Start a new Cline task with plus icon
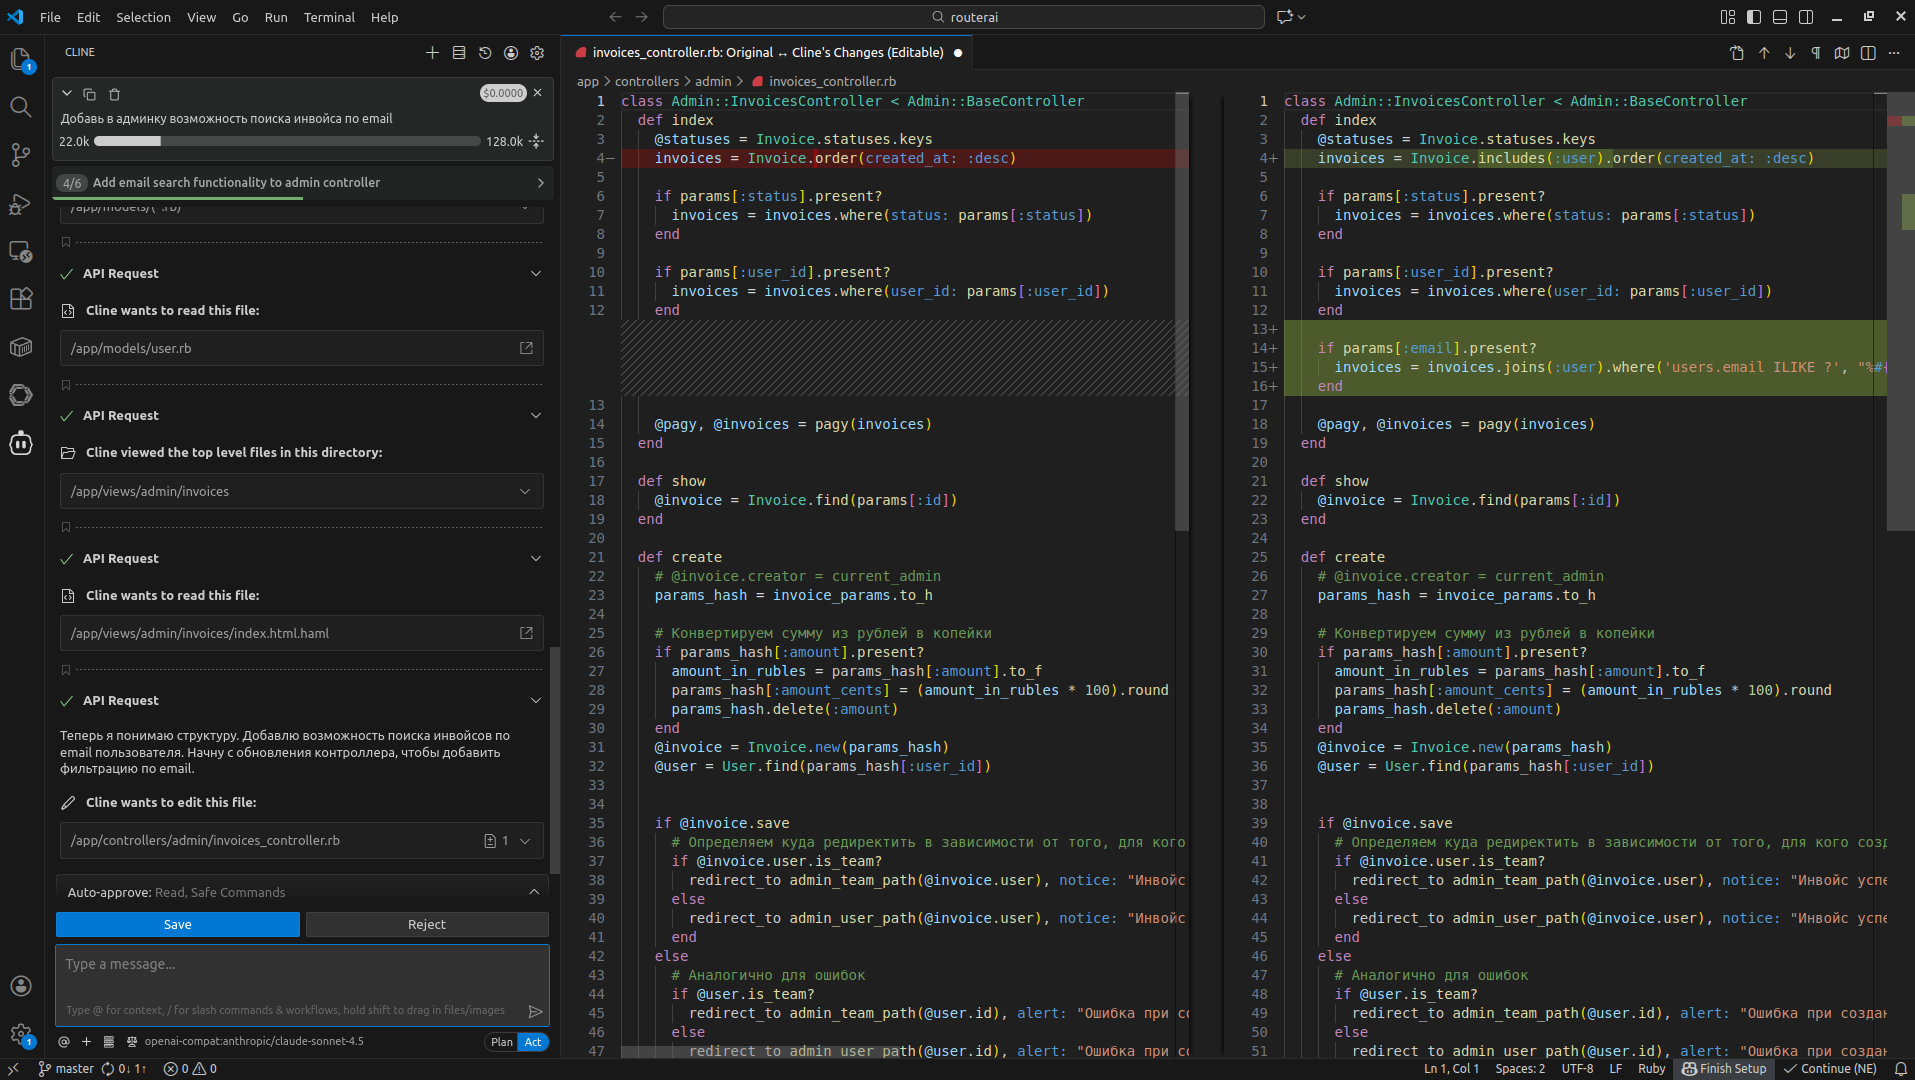 click(x=433, y=52)
